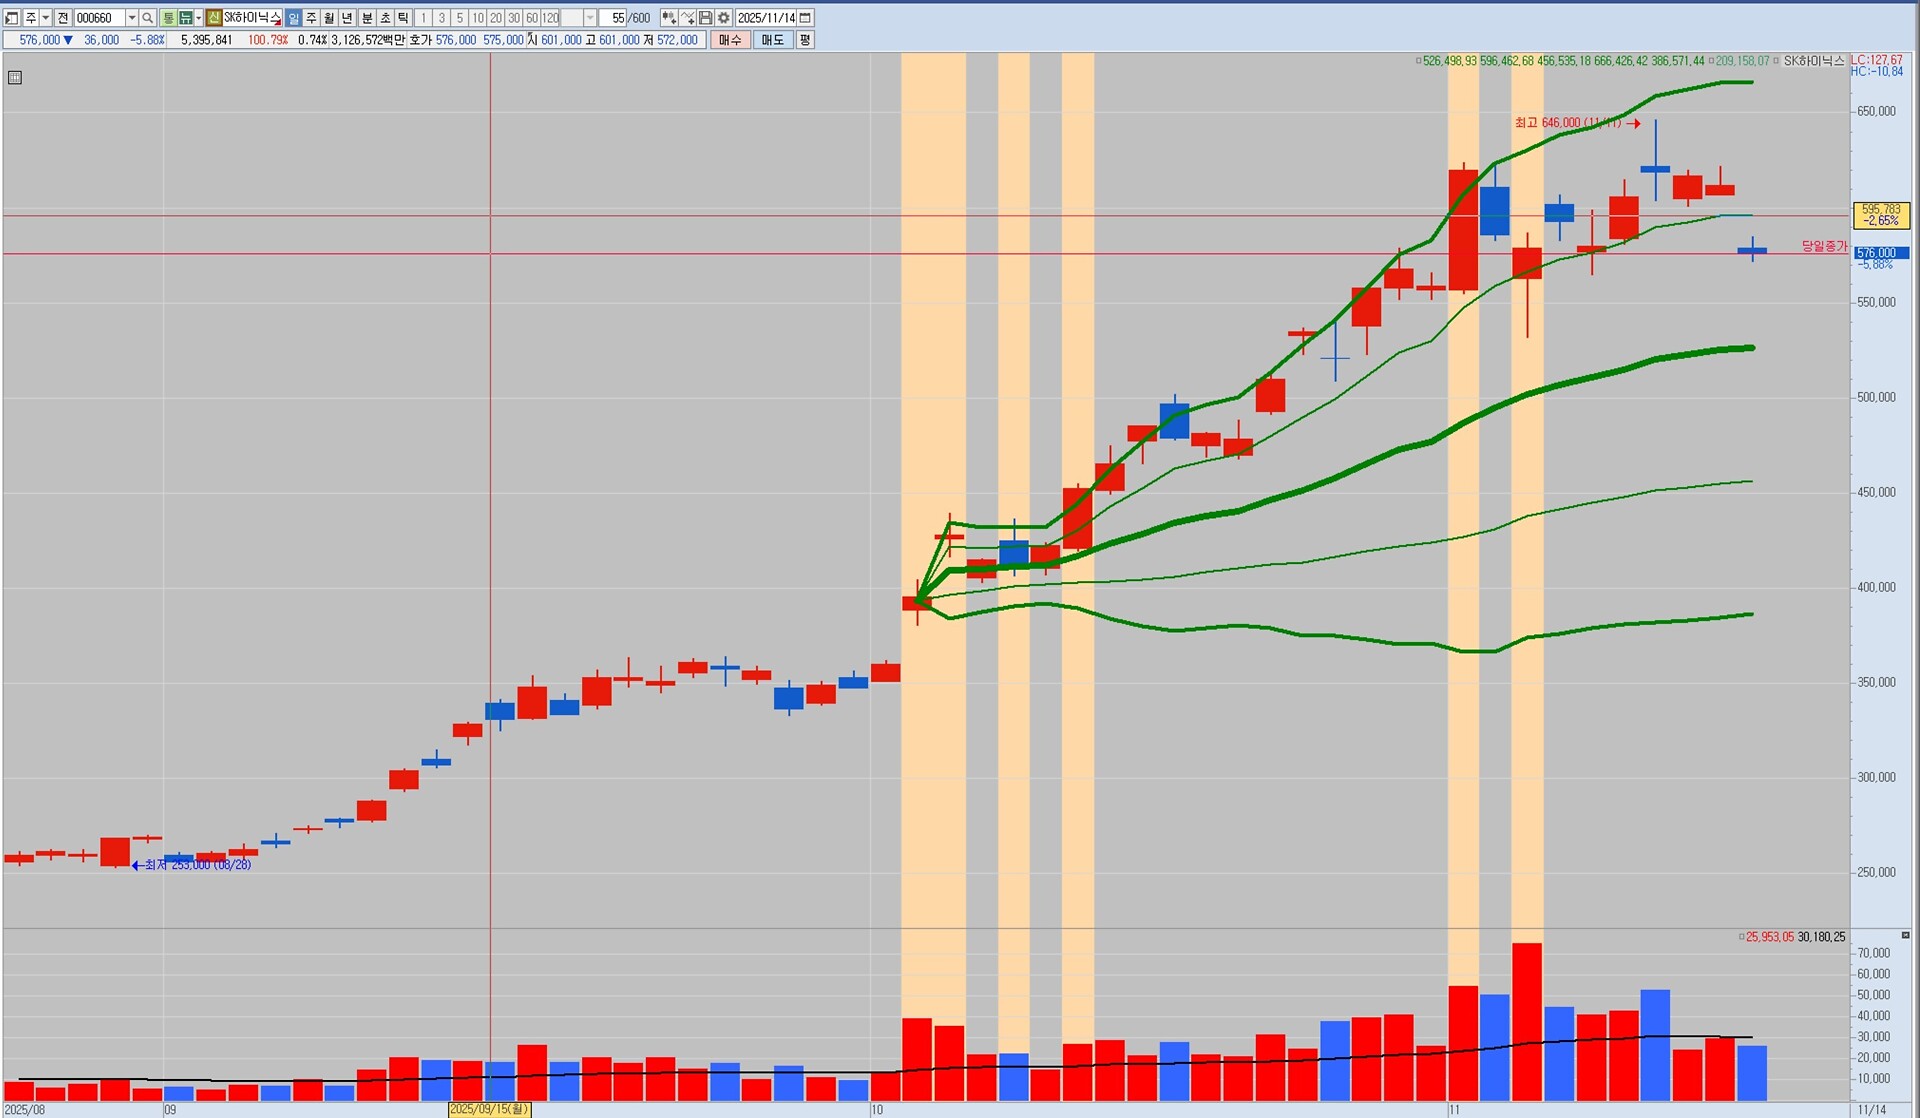Click the stock search magnifier icon
The image size is (1920, 1118).
[147, 18]
